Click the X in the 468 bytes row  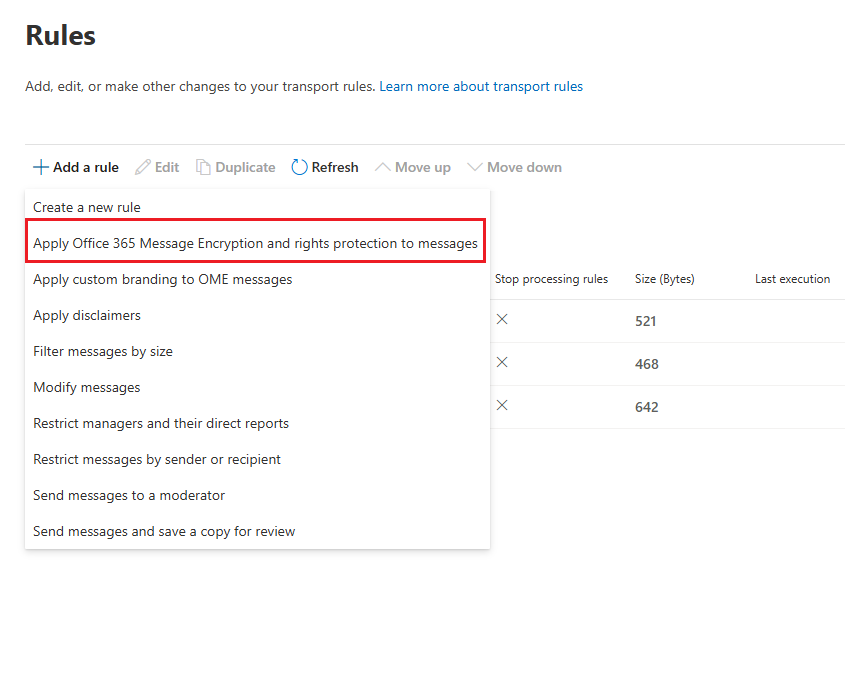[502, 362]
